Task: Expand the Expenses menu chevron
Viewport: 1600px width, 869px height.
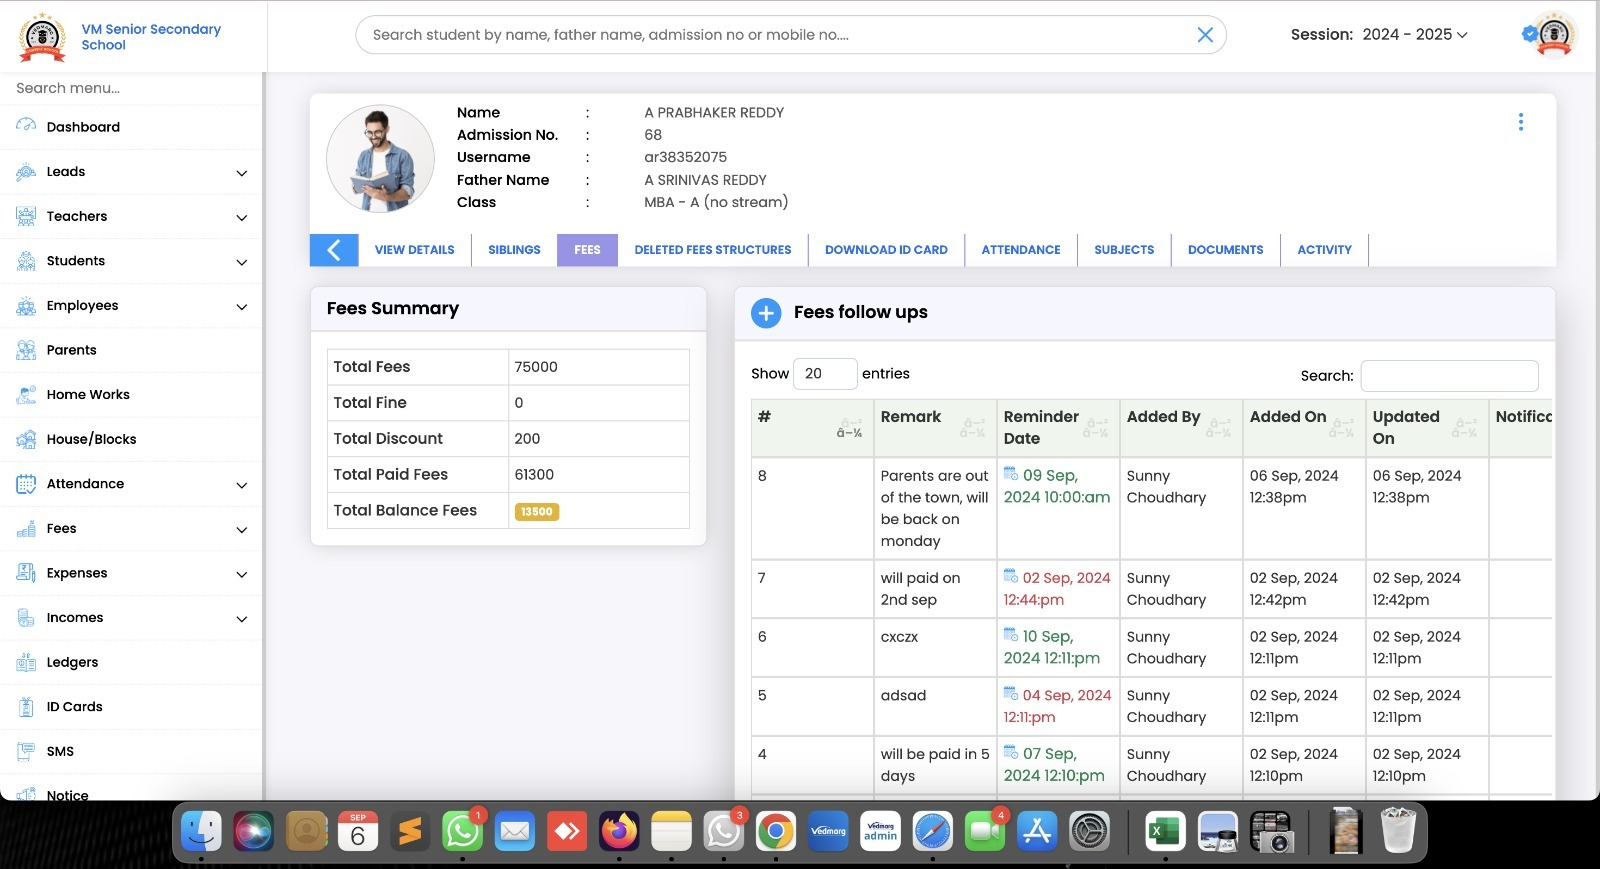Action: click(242, 574)
